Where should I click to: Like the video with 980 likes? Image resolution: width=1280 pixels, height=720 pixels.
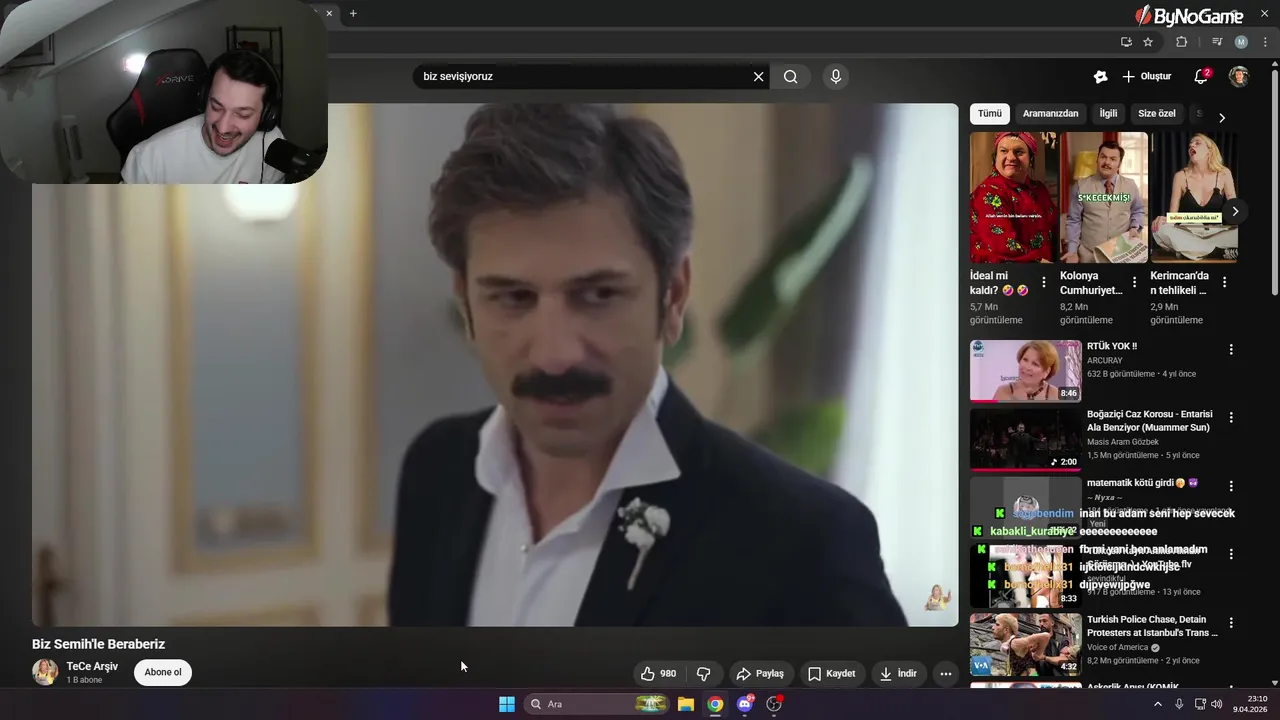[x=659, y=674]
